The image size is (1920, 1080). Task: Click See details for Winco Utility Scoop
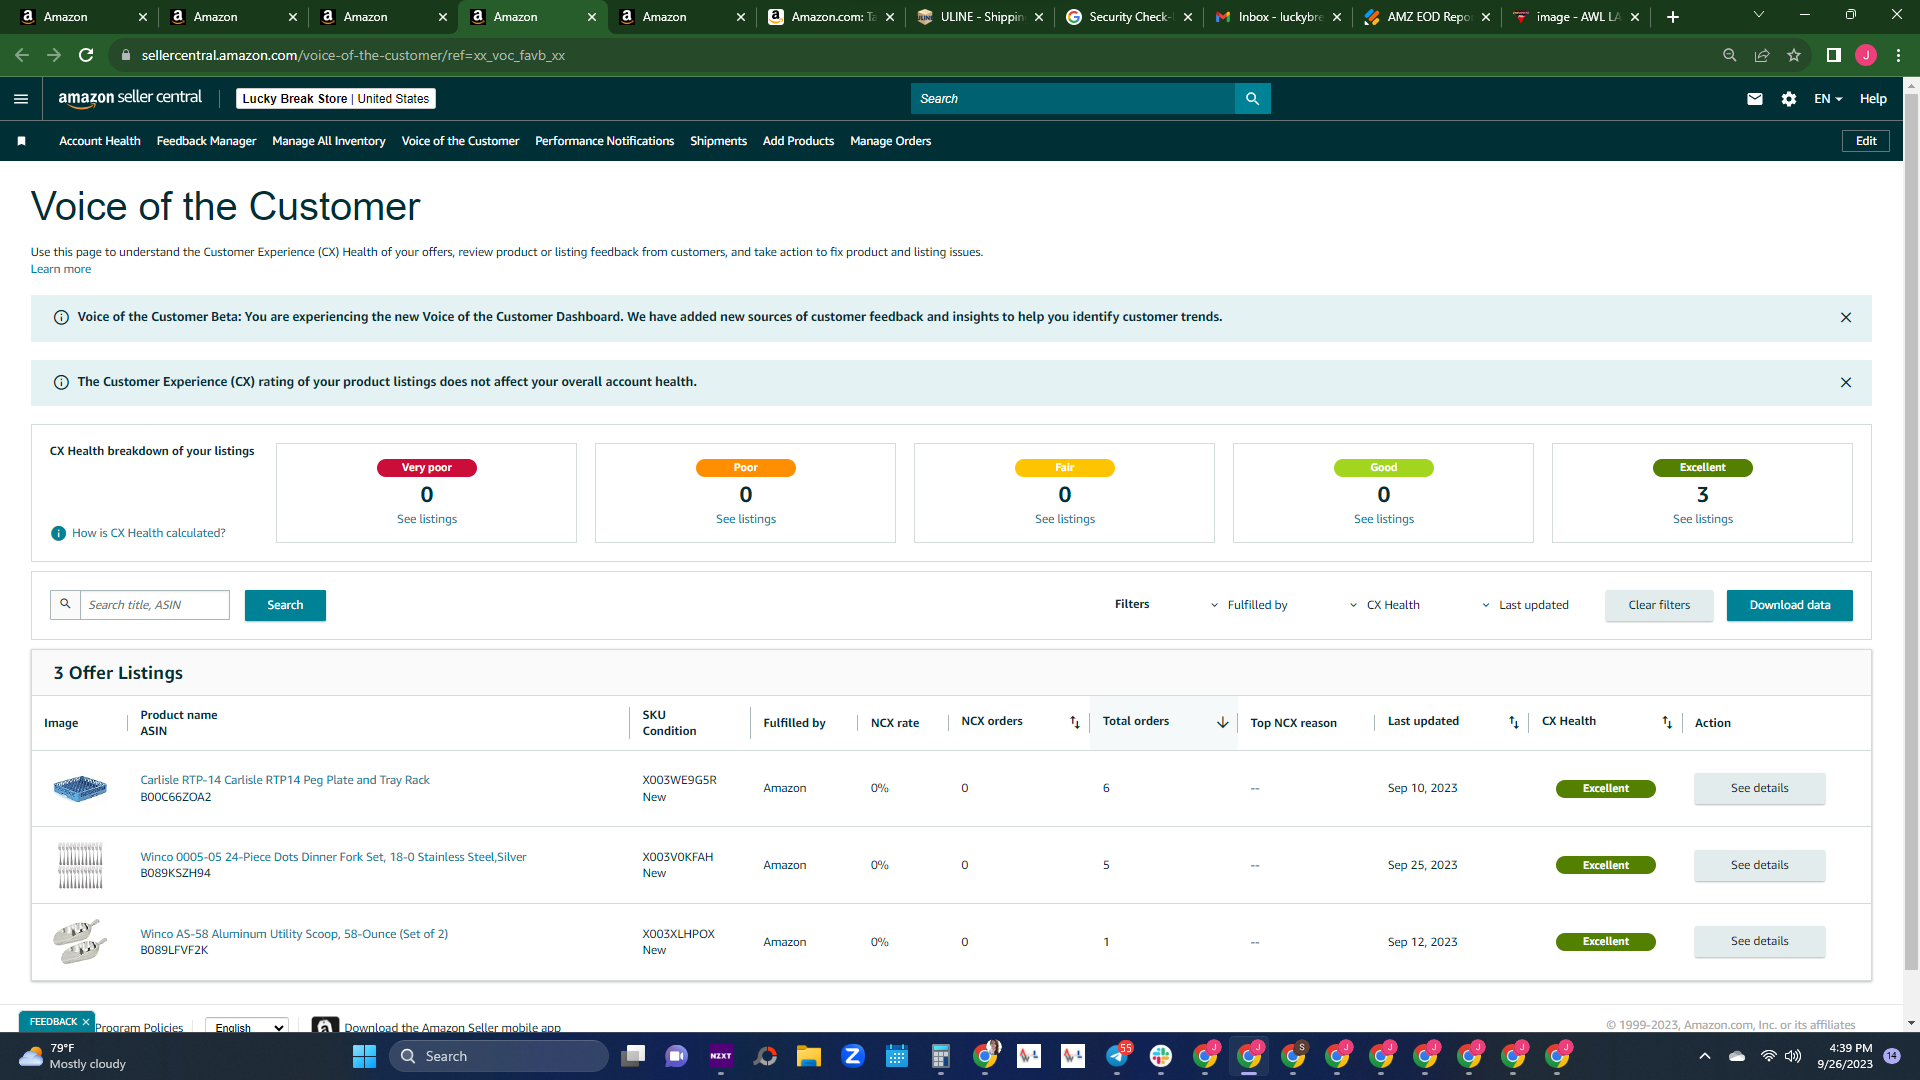point(1760,941)
